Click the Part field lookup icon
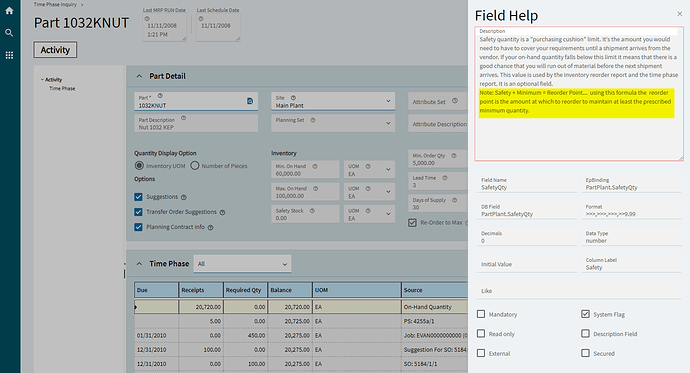690x373 pixels. (x=250, y=101)
